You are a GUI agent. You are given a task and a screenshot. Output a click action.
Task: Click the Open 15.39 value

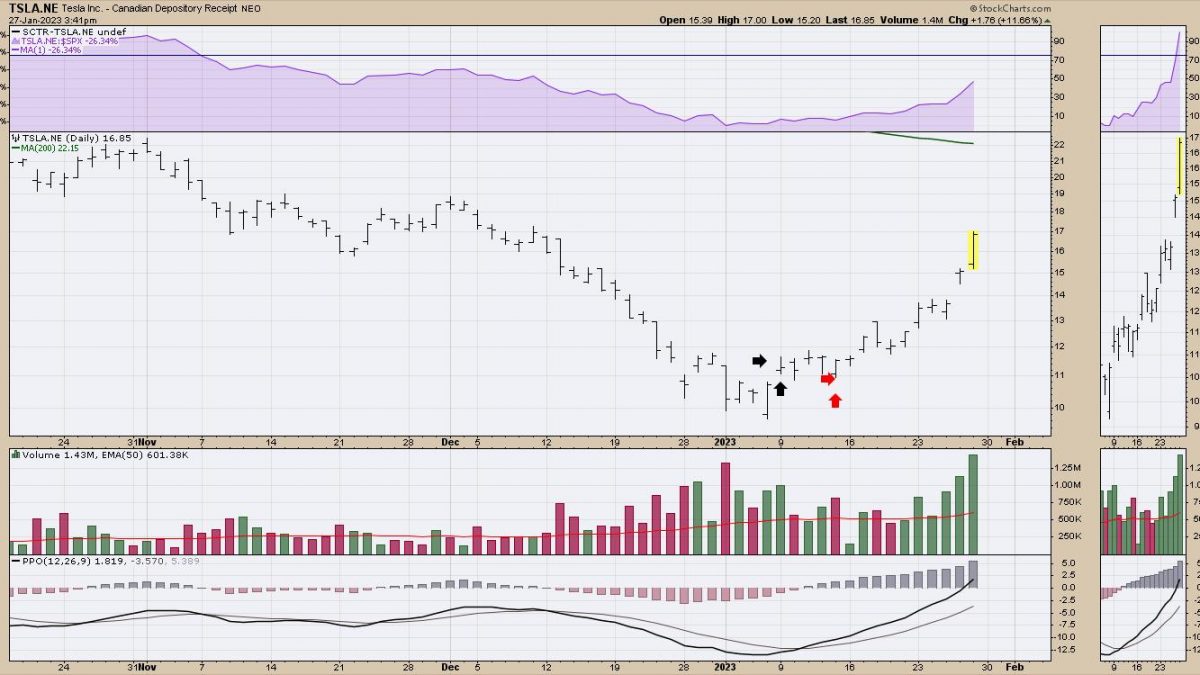pos(685,19)
